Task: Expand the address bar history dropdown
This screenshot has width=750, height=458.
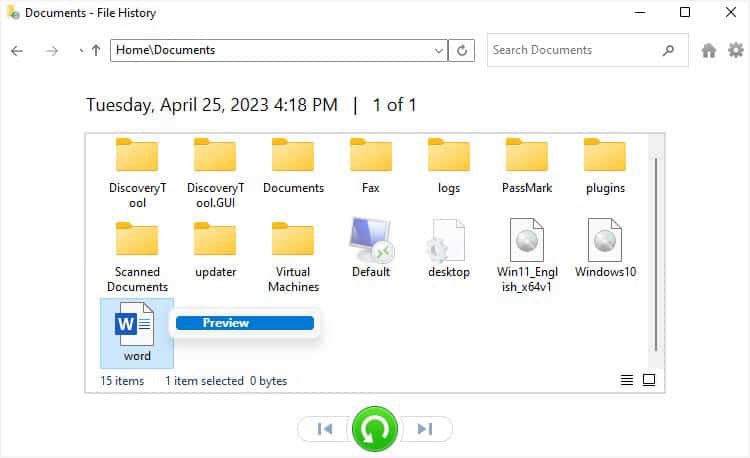Action: tap(438, 50)
